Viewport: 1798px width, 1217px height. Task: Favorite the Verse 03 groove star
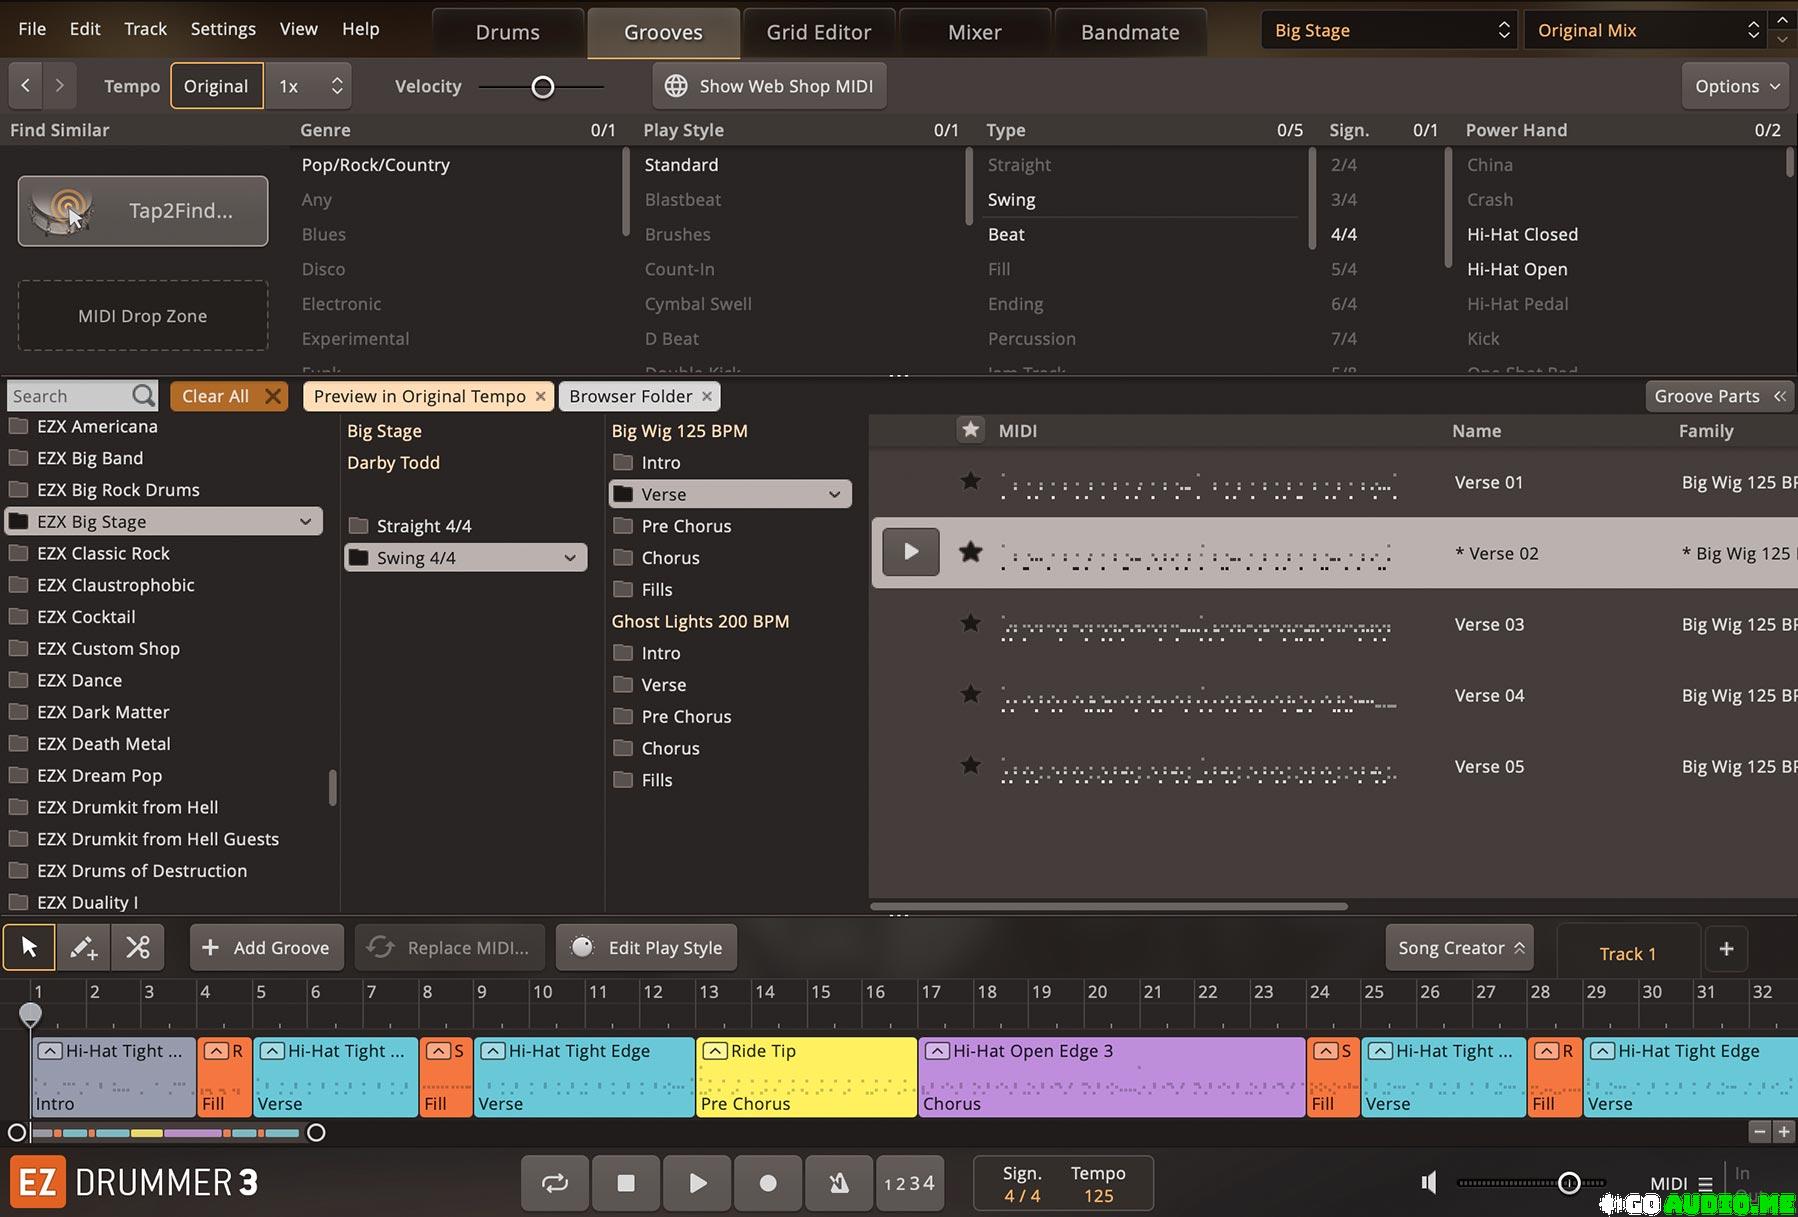coord(970,623)
